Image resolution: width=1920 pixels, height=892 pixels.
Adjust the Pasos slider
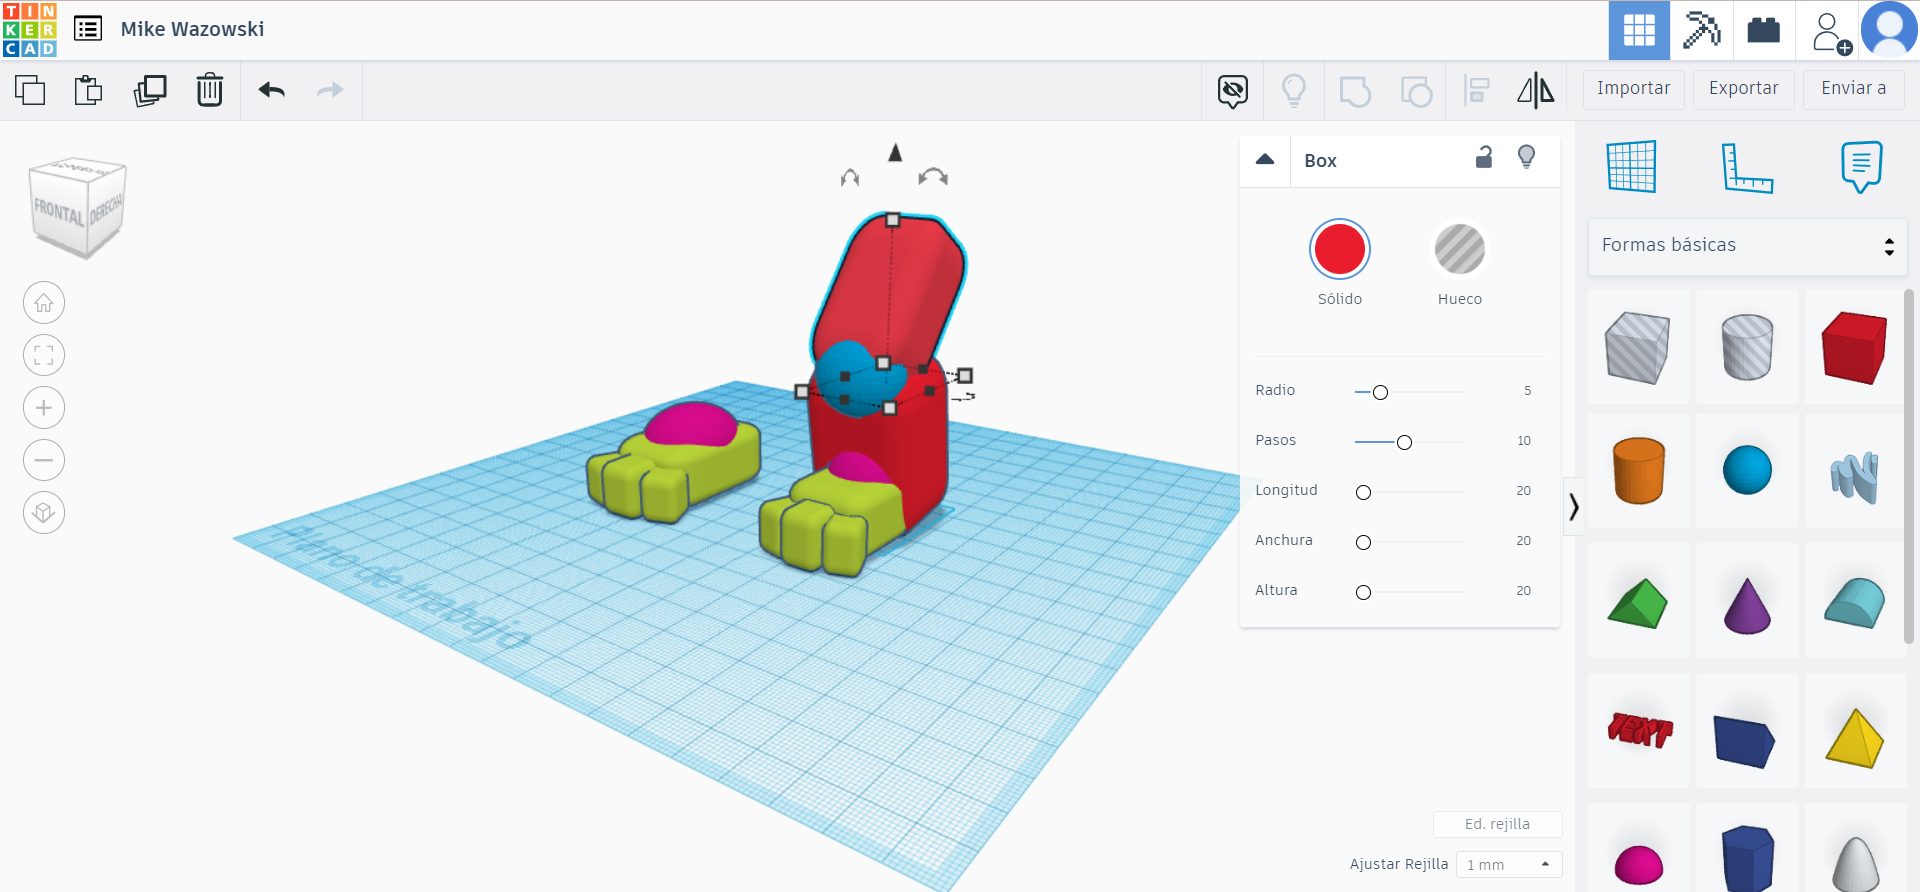click(x=1404, y=442)
